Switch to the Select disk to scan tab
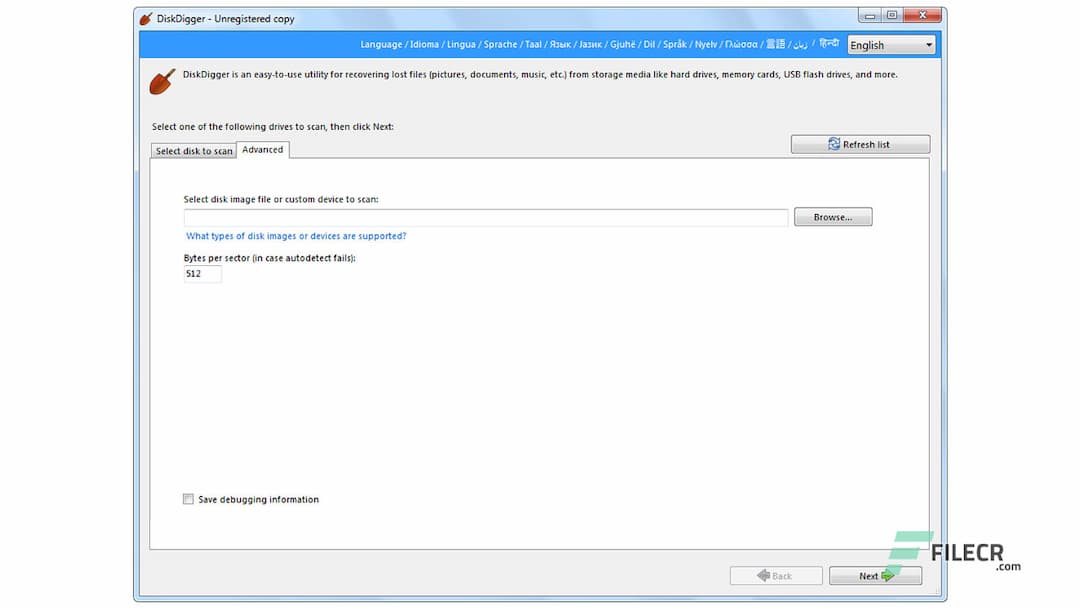The width and height of the screenshot is (1080, 608). tap(192, 150)
